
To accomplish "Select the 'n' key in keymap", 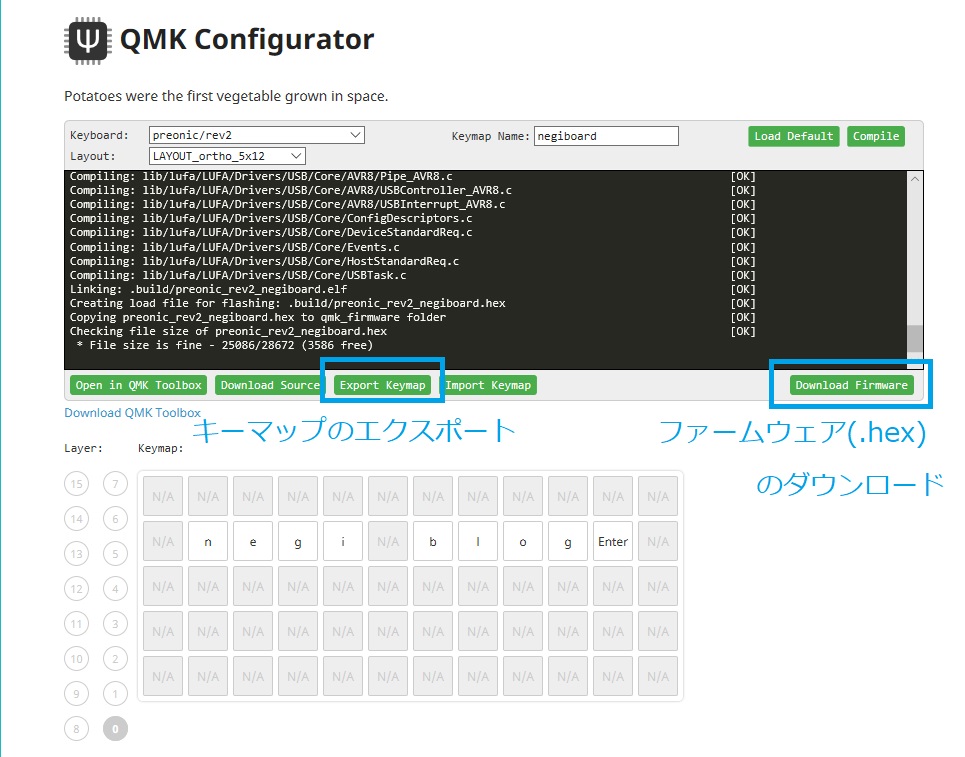I will point(208,542).
